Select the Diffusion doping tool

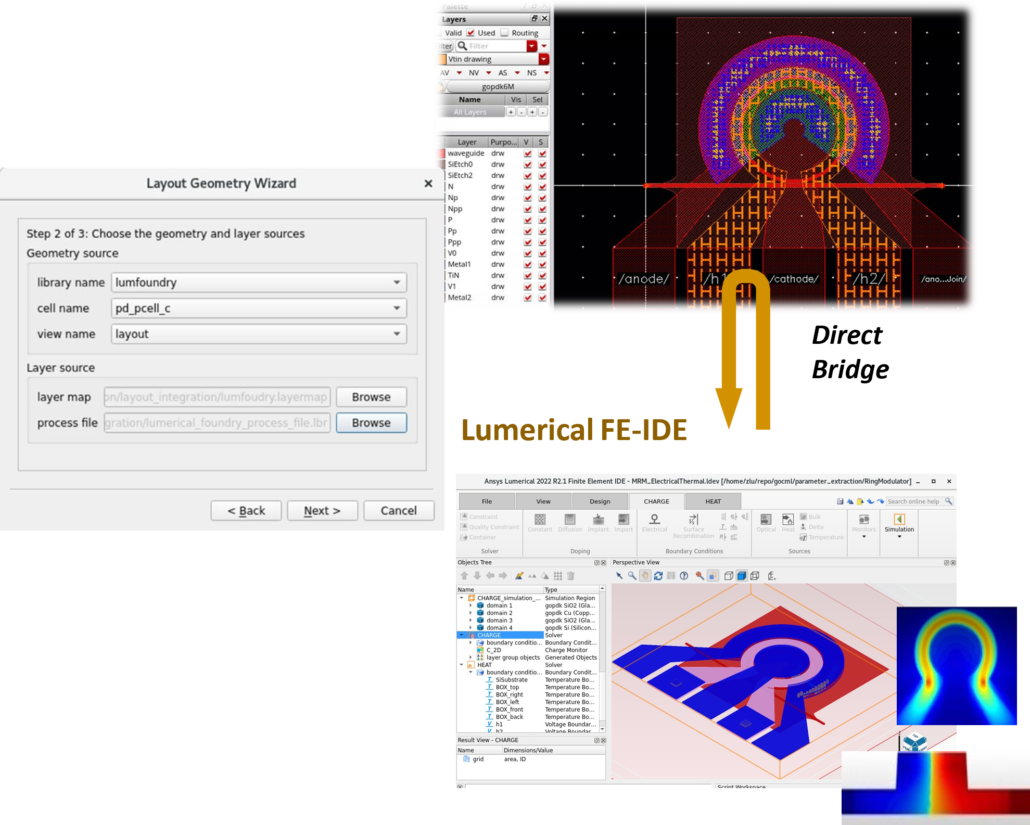point(569,522)
